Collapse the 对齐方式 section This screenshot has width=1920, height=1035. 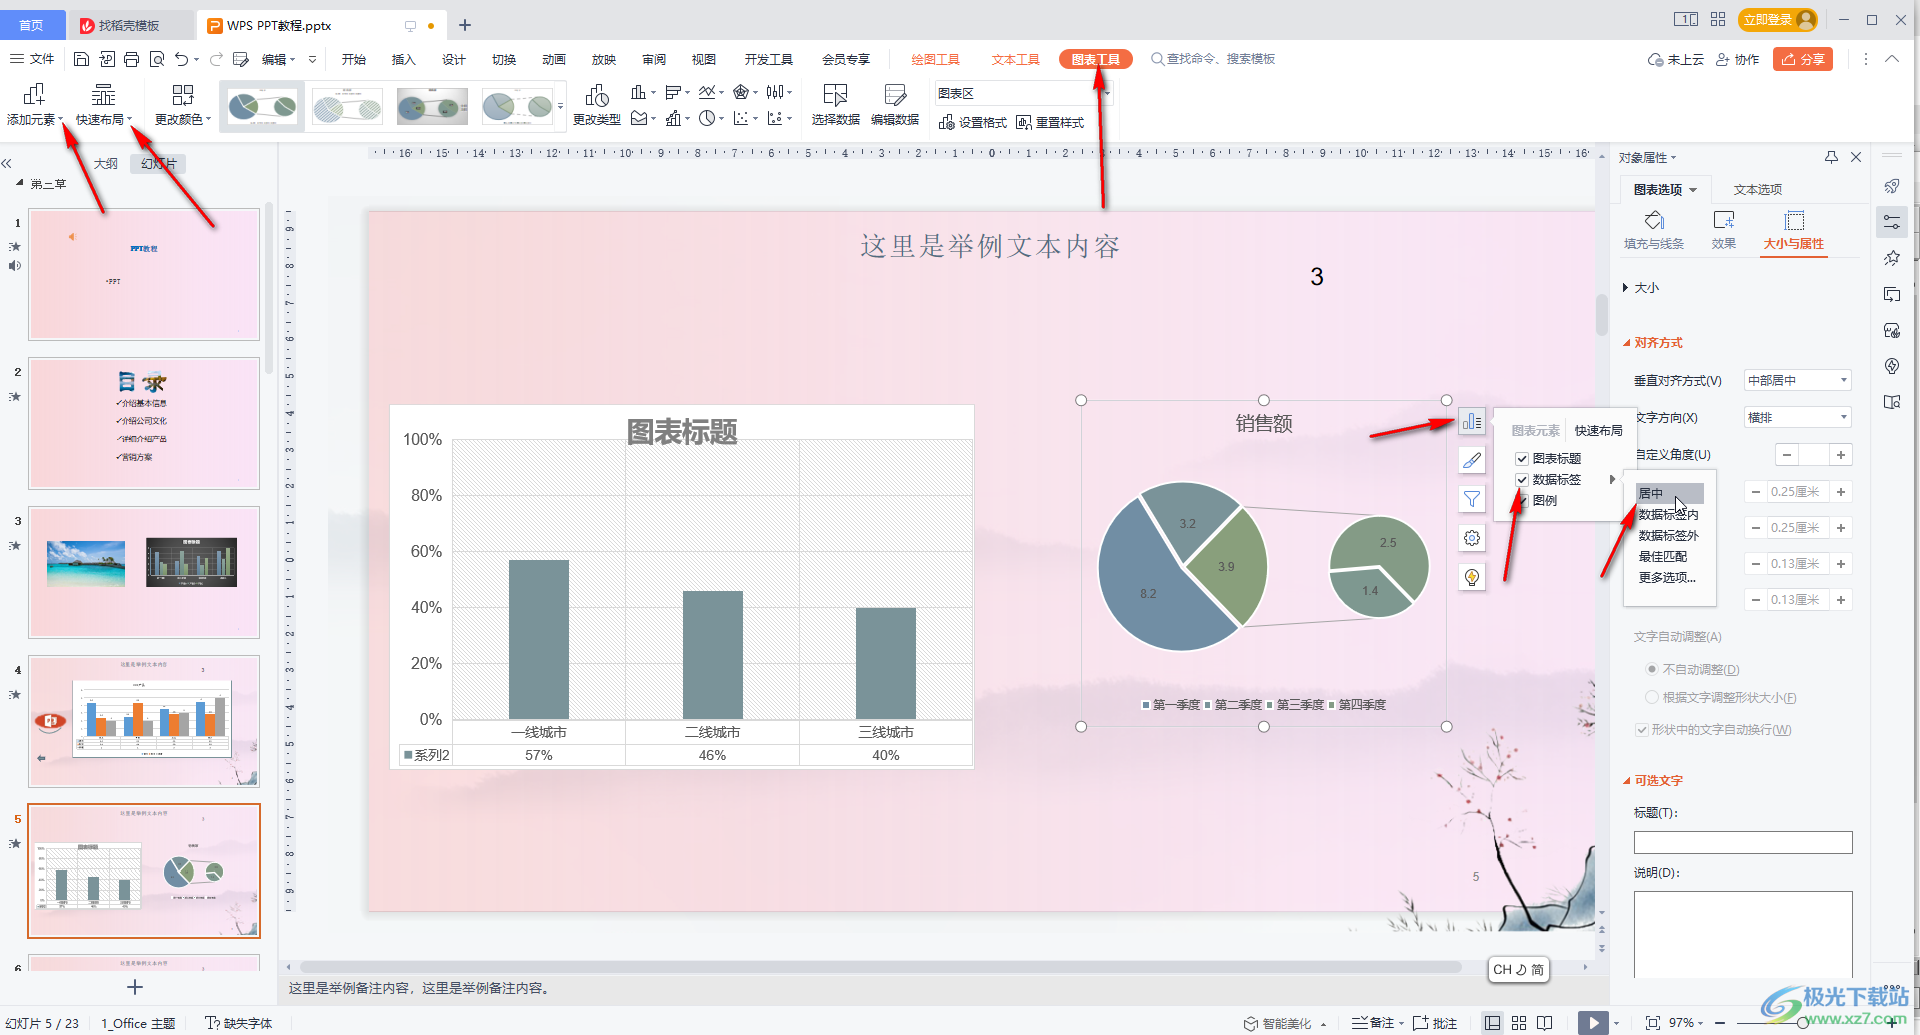point(1653,342)
